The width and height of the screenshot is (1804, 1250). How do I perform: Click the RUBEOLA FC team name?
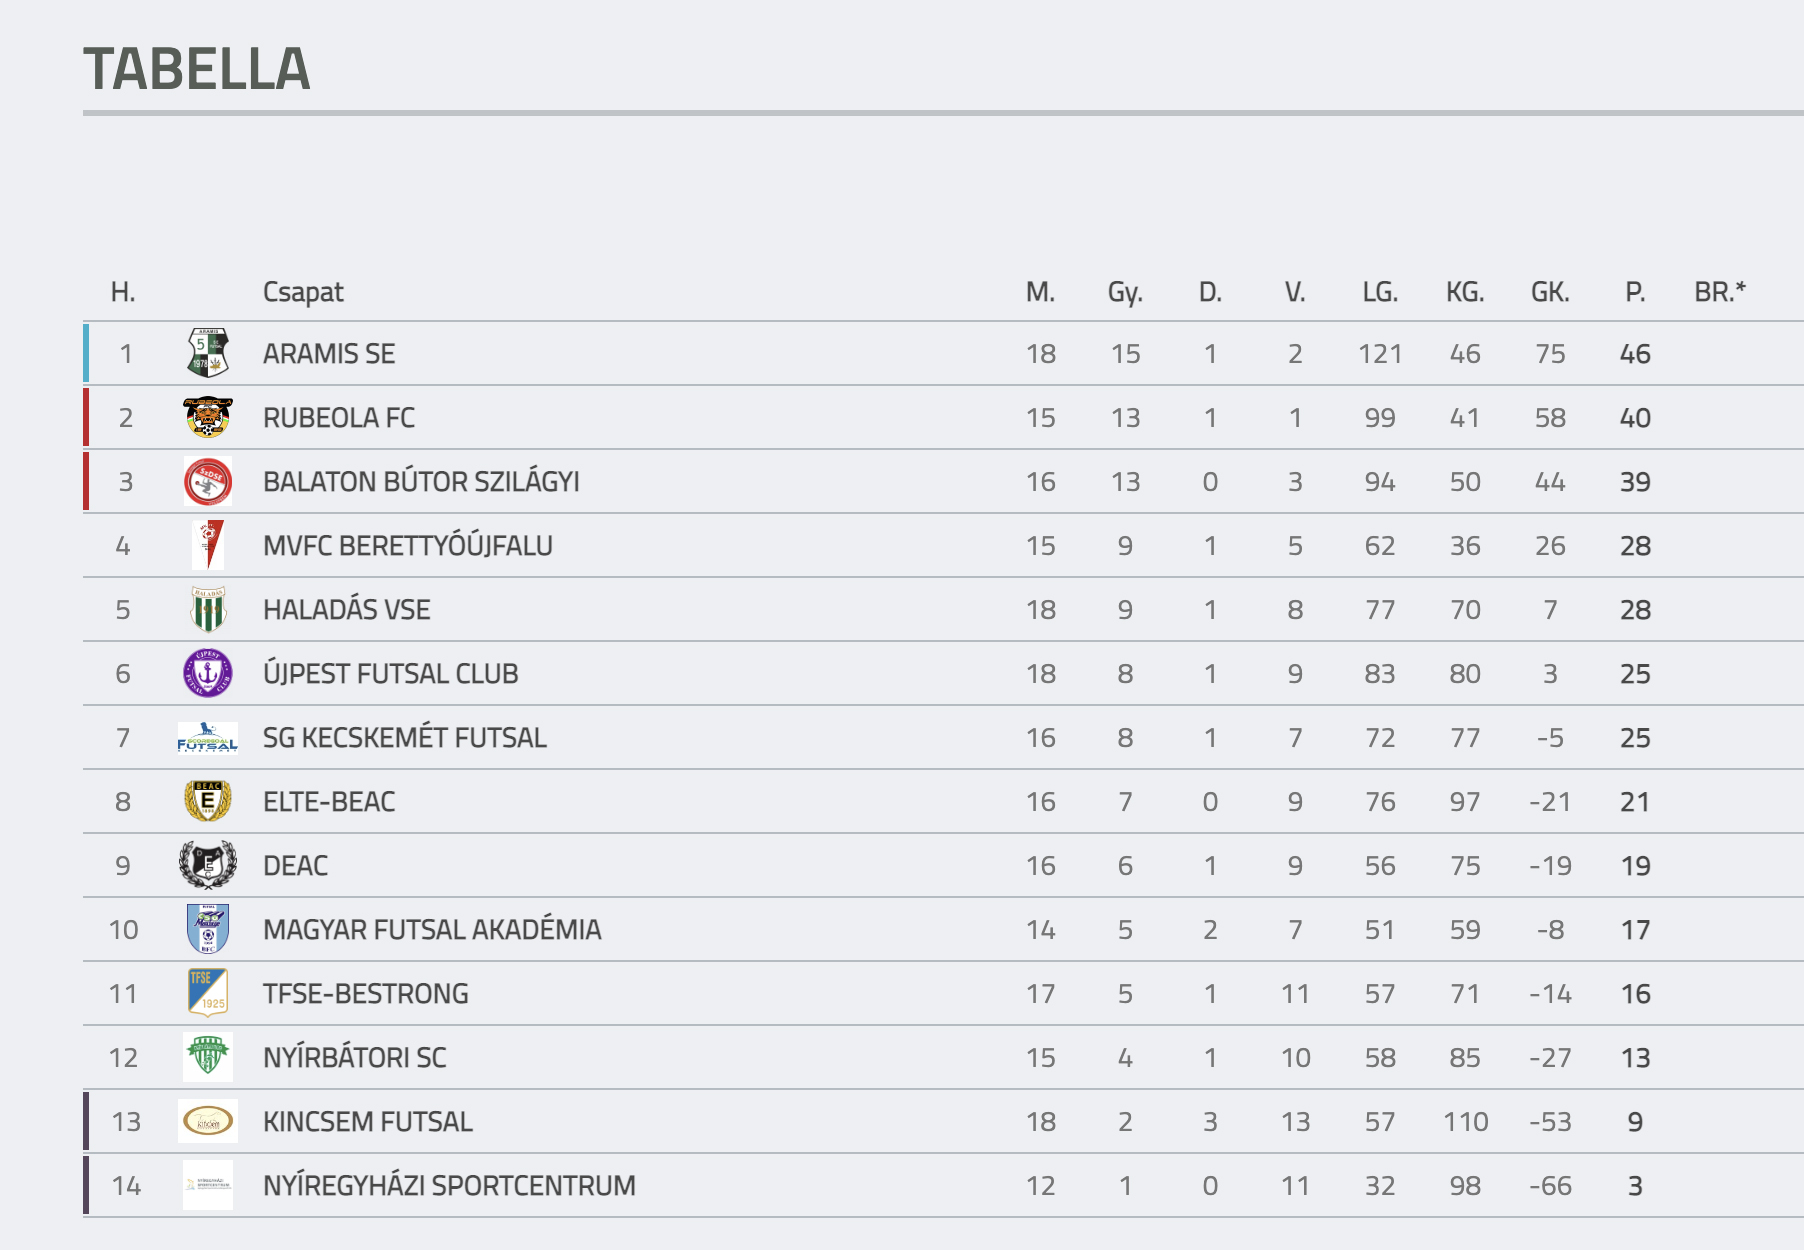[x=339, y=418]
